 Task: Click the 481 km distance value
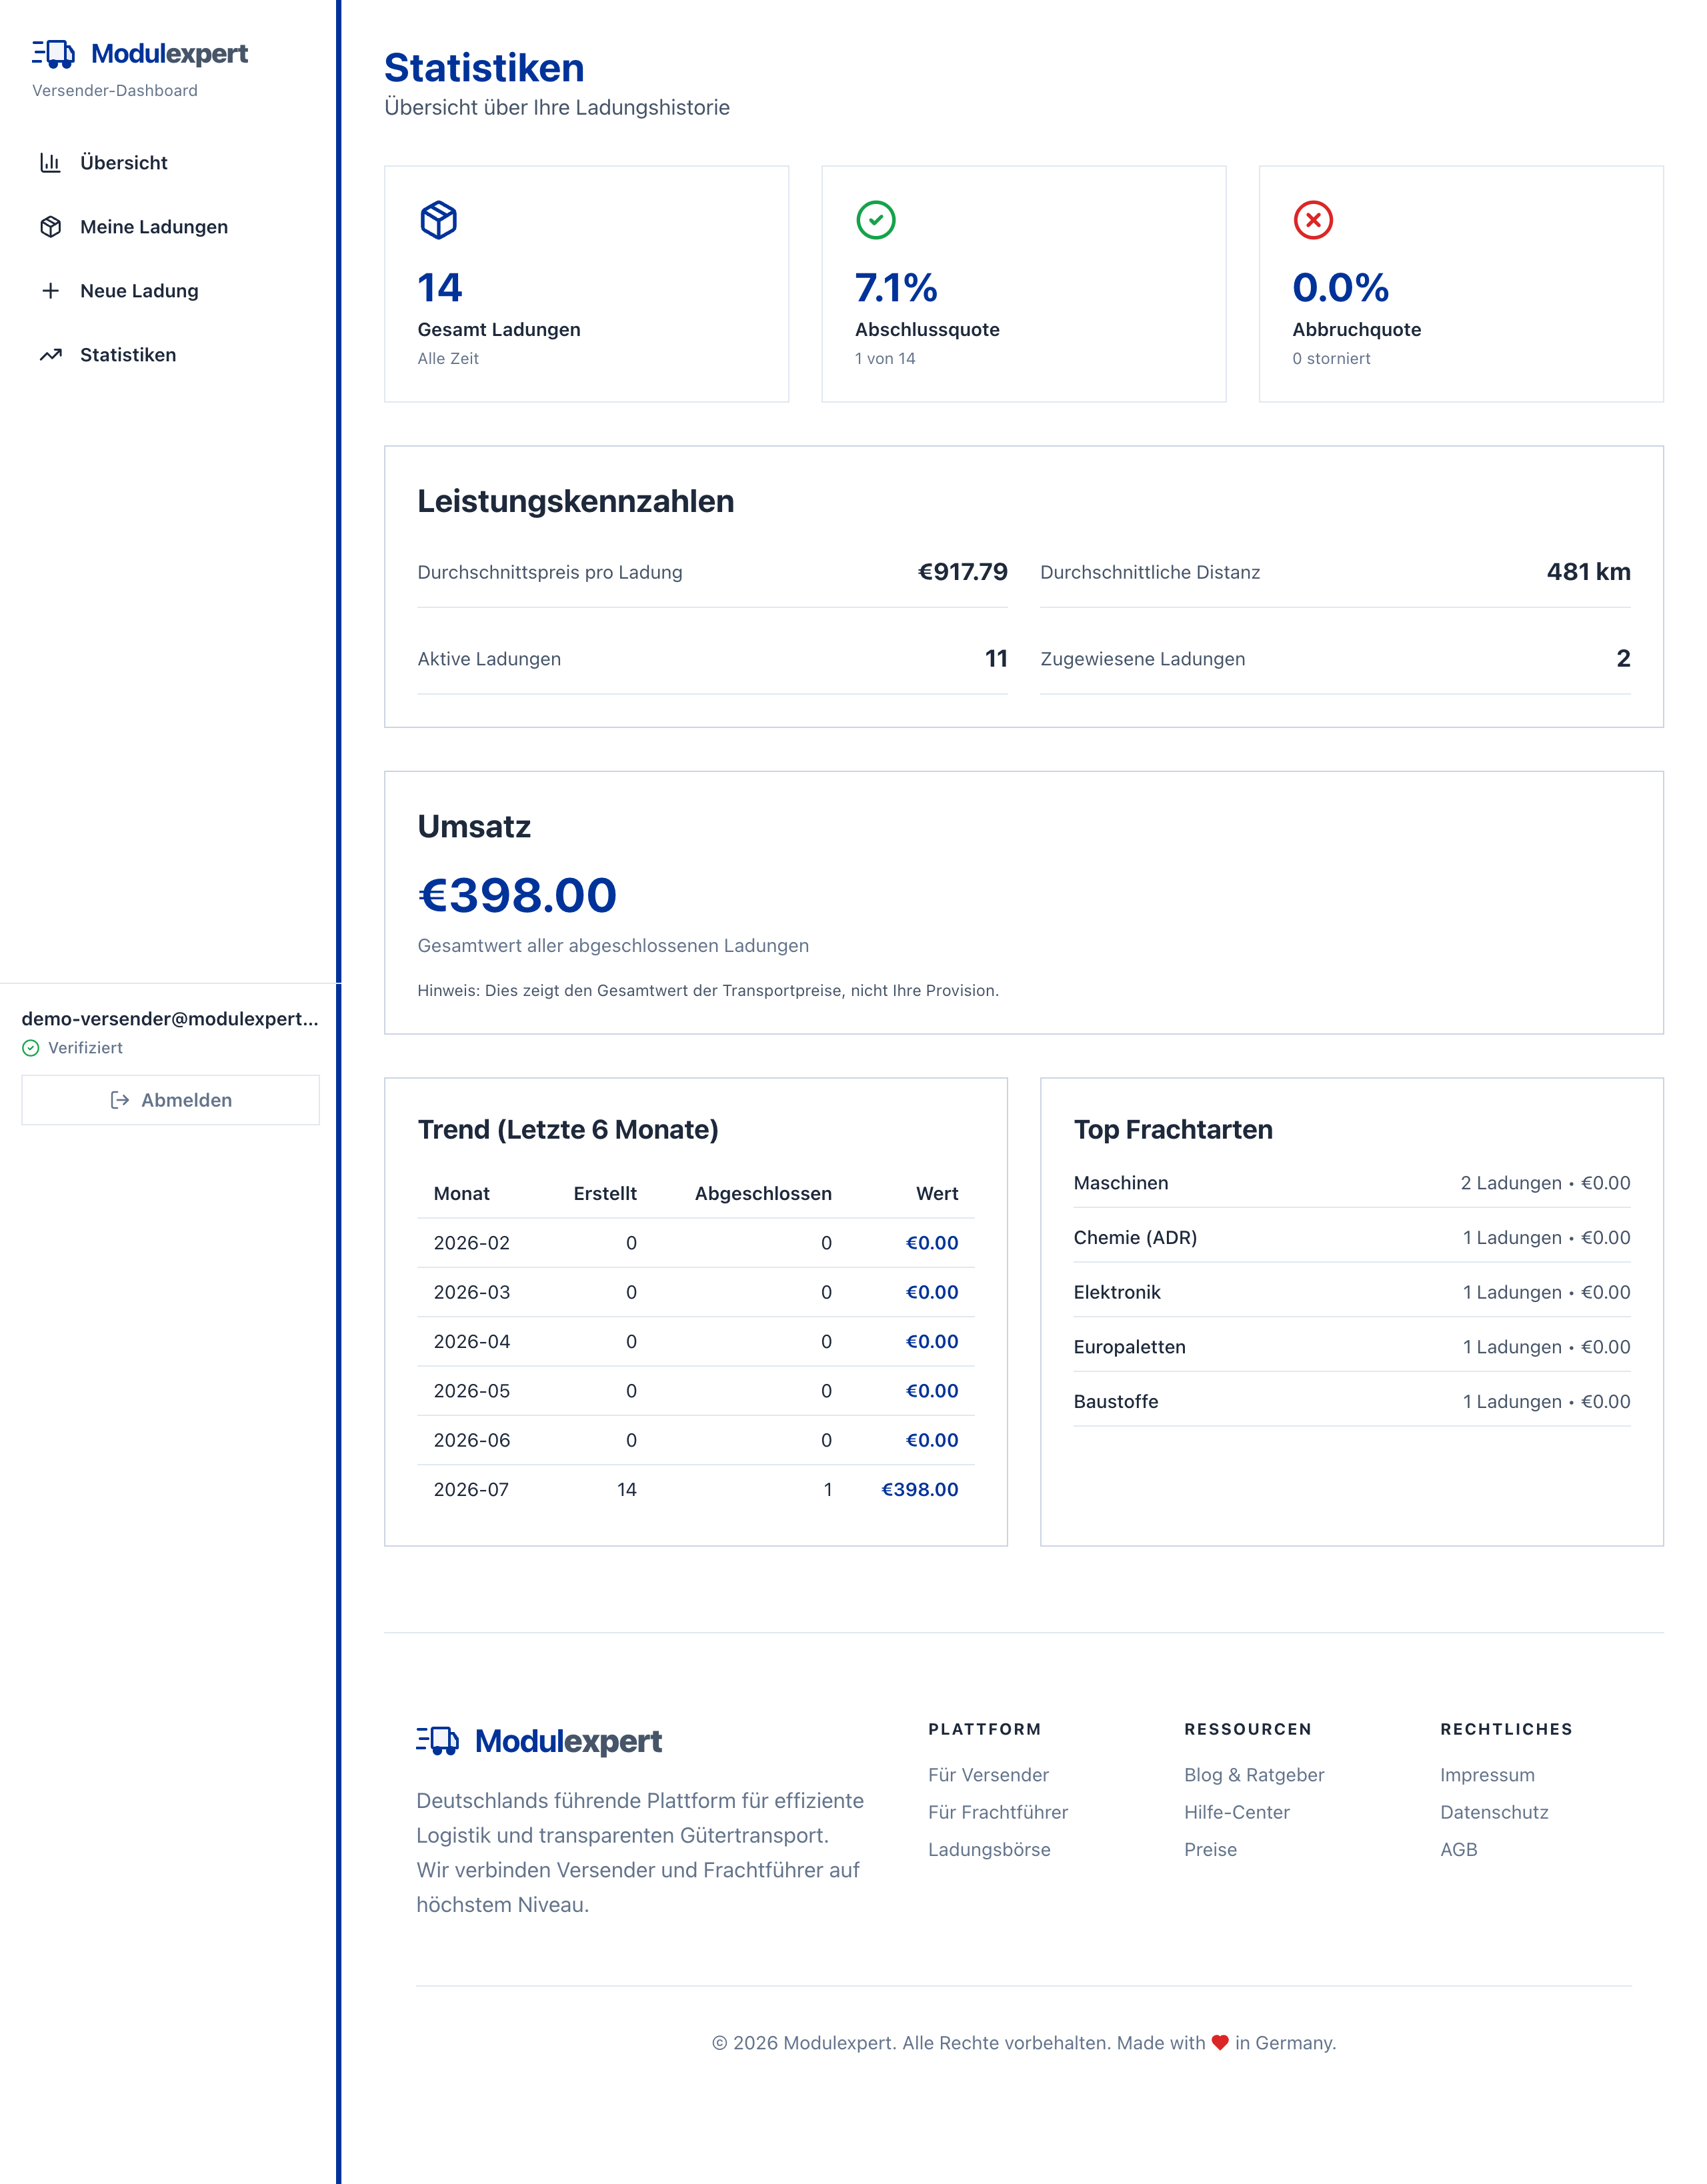tap(1588, 572)
